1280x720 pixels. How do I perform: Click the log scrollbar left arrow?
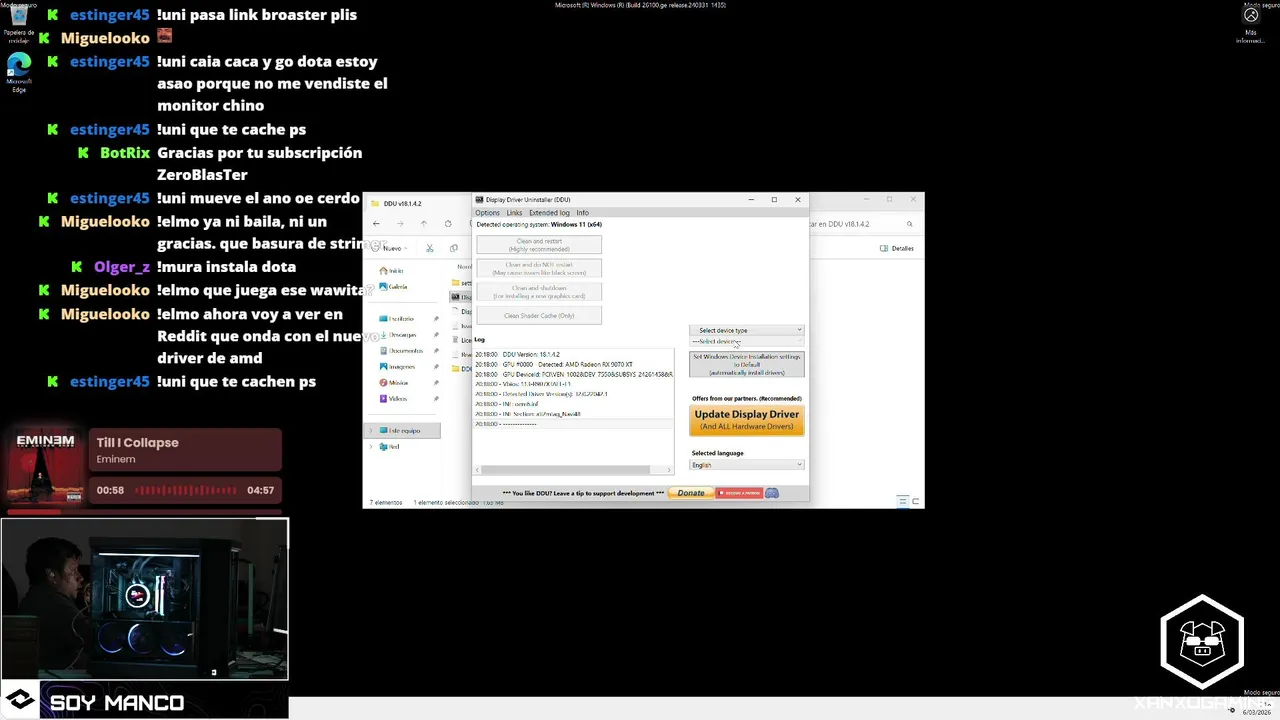[478, 470]
